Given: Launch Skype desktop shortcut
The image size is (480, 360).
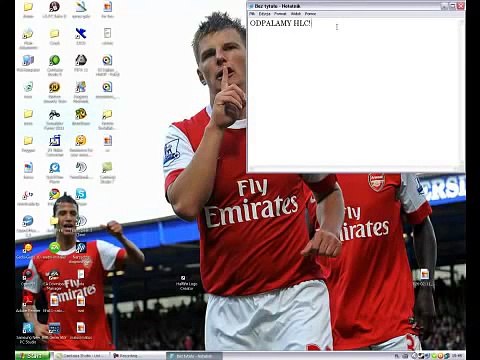Looking at the screenshot, I should [x=81, y=194].
